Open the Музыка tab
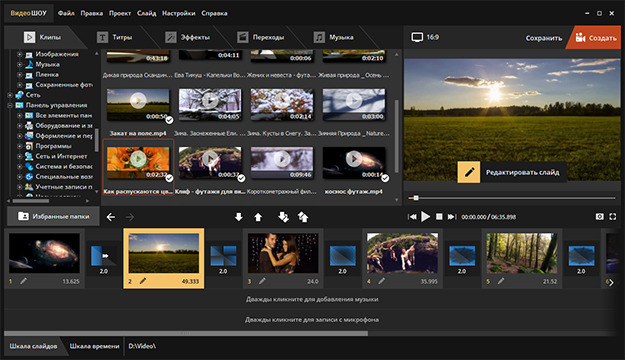Screen dimensions: 625x360 click(x=334, y=37)
